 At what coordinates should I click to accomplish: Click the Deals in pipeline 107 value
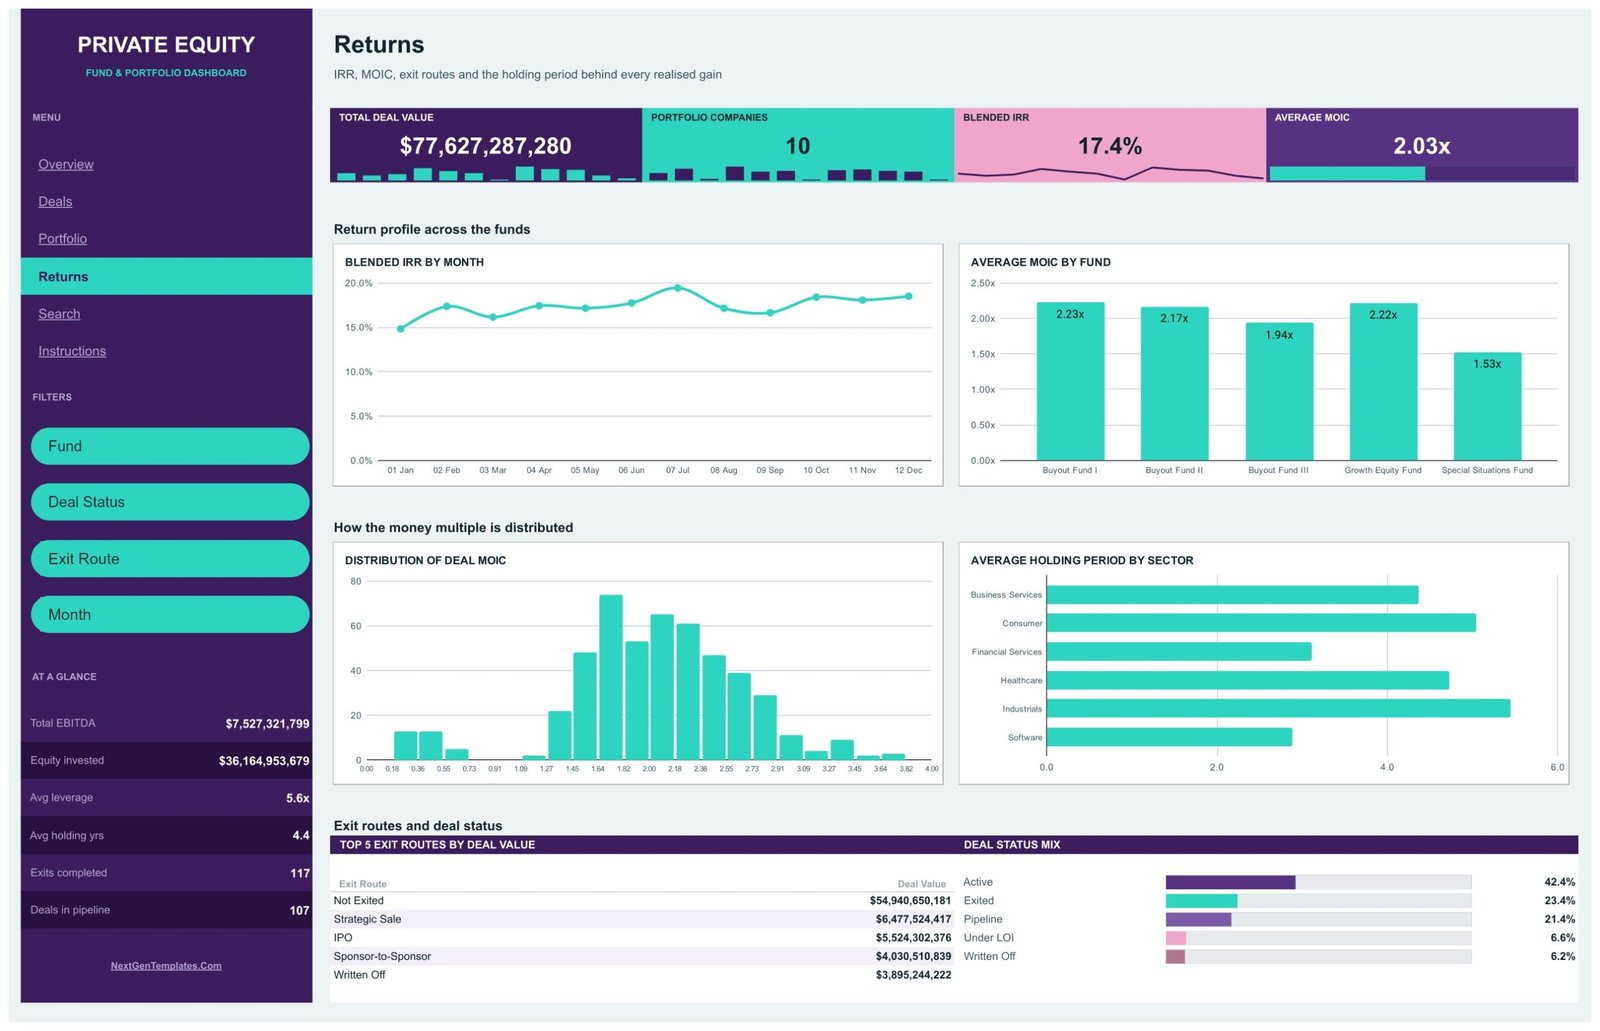coord(300,910)
